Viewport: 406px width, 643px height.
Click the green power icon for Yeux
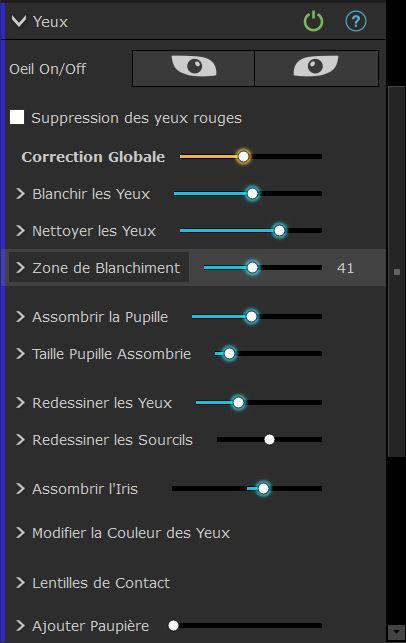tap(313, 21)
